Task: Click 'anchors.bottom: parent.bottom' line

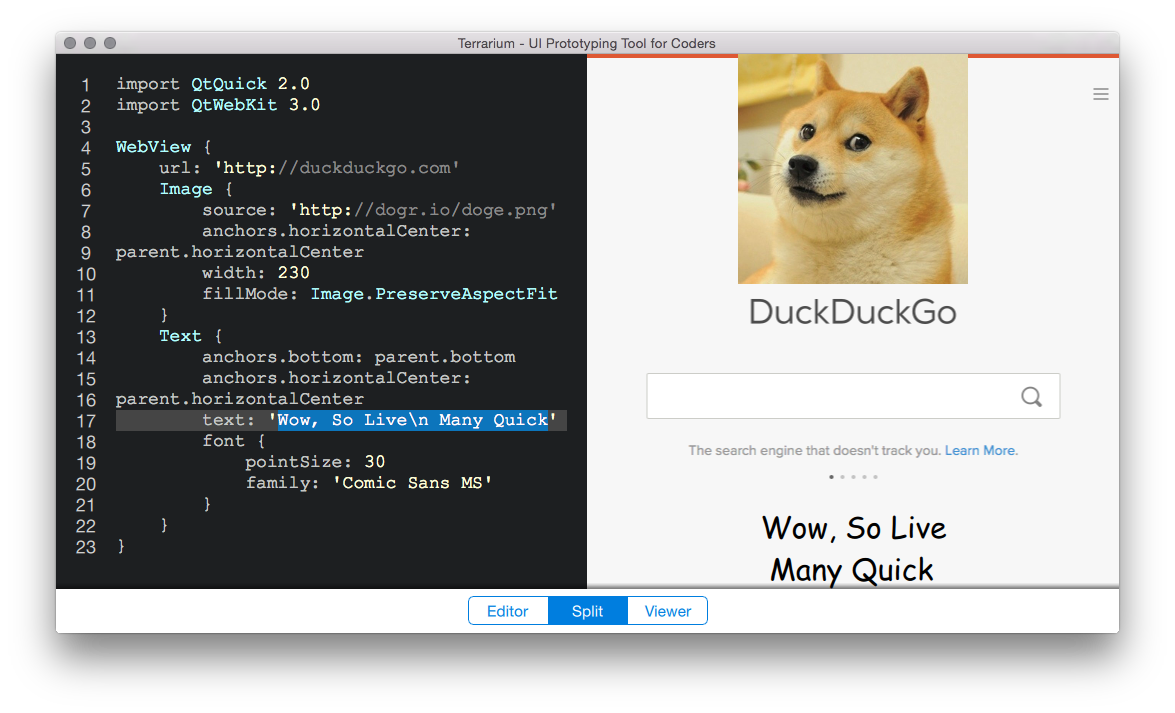Action: [359, 357]
